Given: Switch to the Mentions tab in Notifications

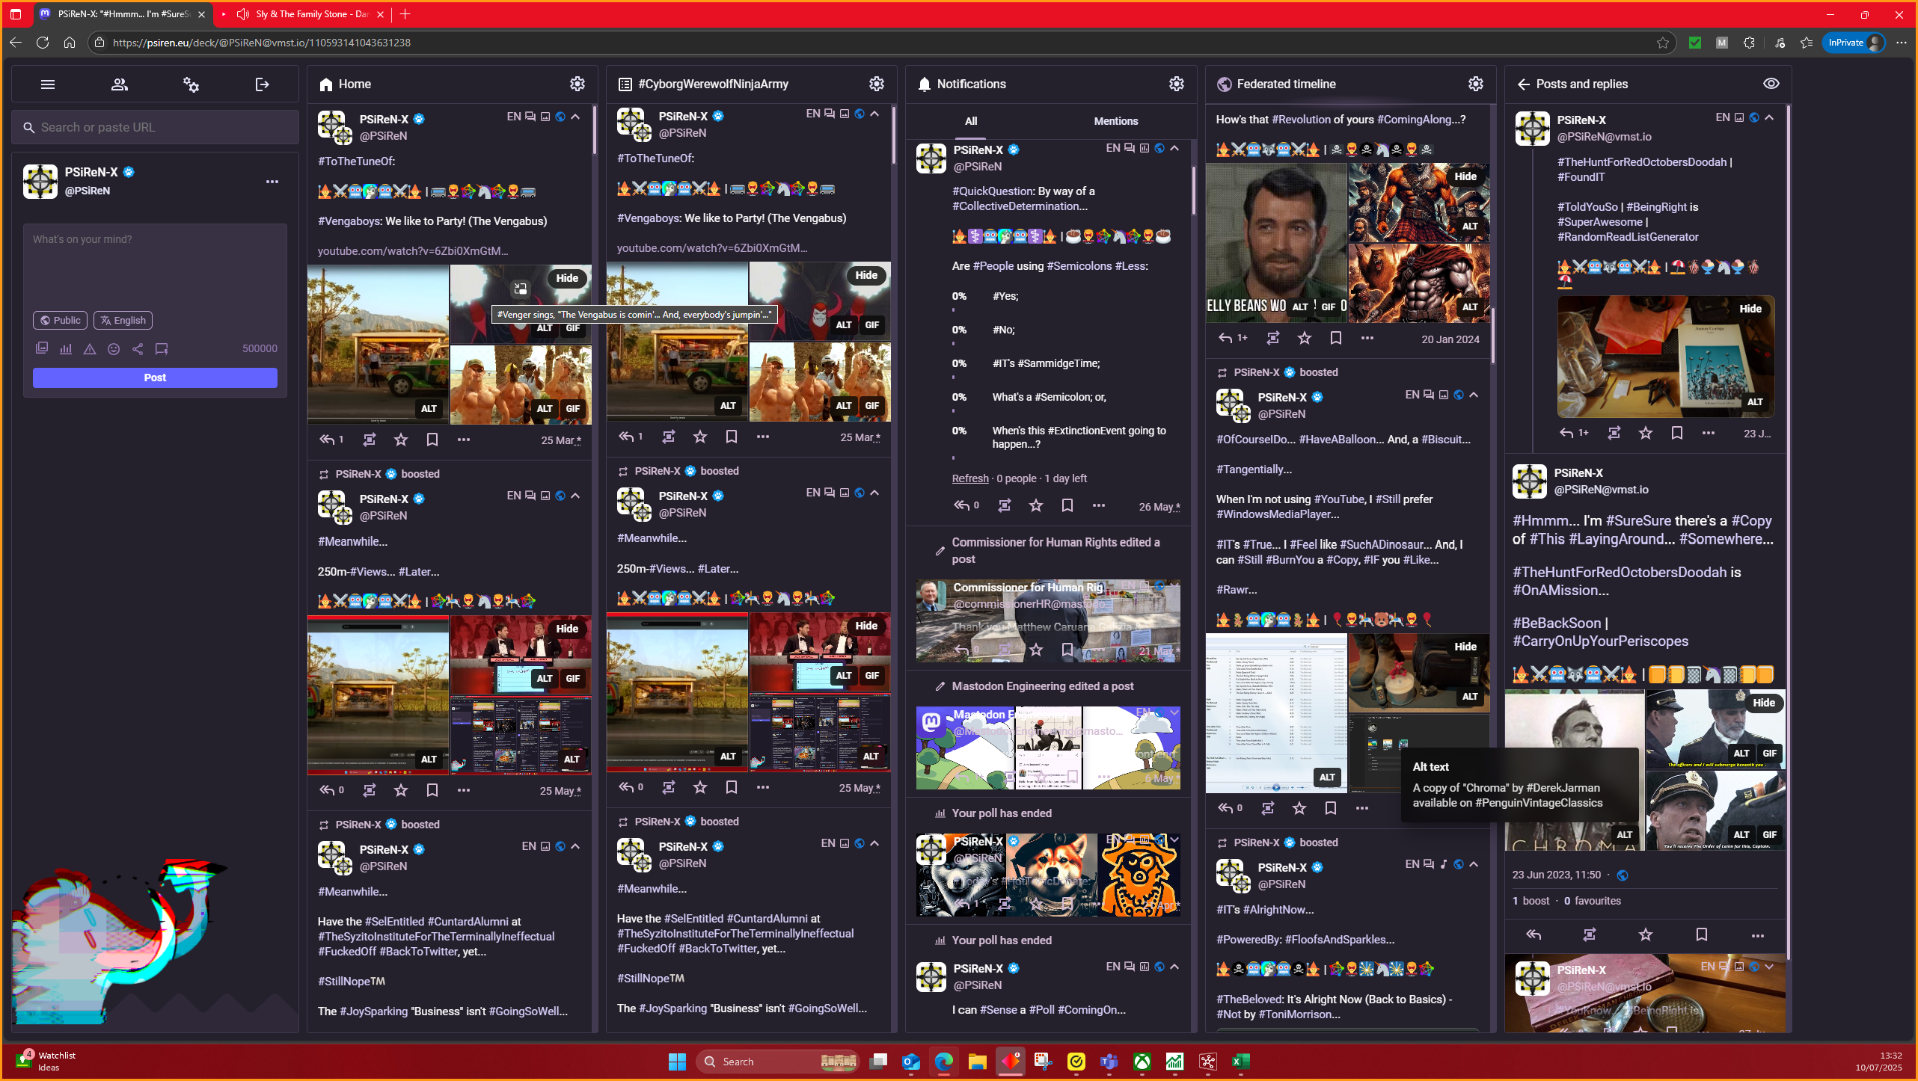Looking at the screenshot, I should coord(1116,121).
